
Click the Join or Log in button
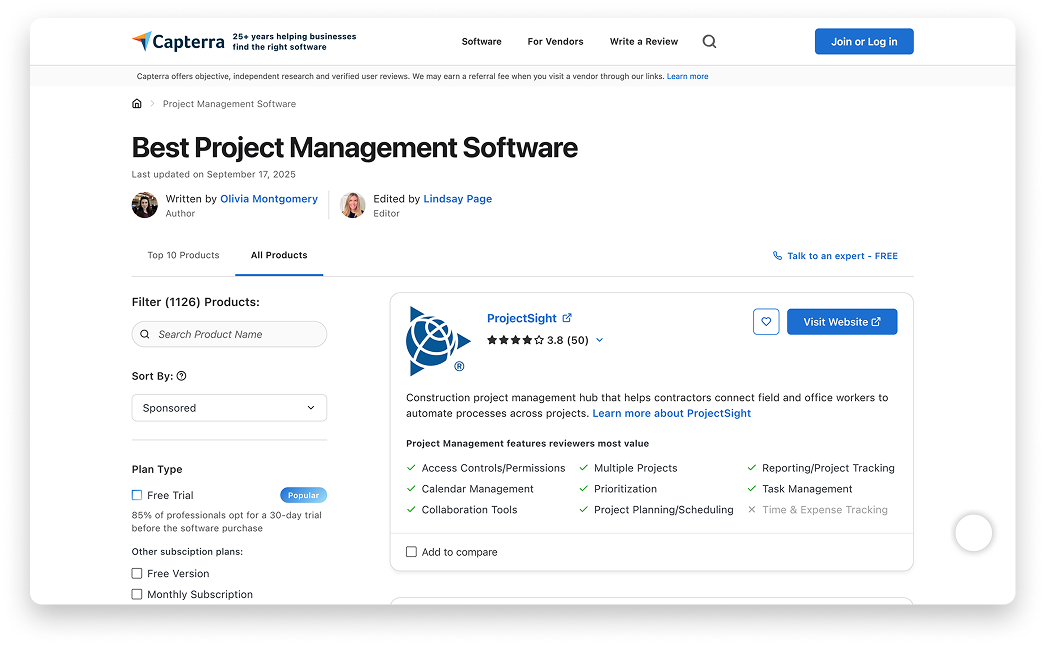(864, 41)
